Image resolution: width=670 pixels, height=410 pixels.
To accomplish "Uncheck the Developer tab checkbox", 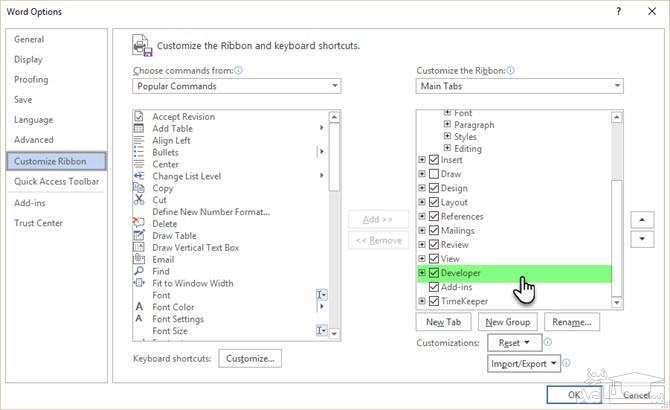I will [433, 273].
